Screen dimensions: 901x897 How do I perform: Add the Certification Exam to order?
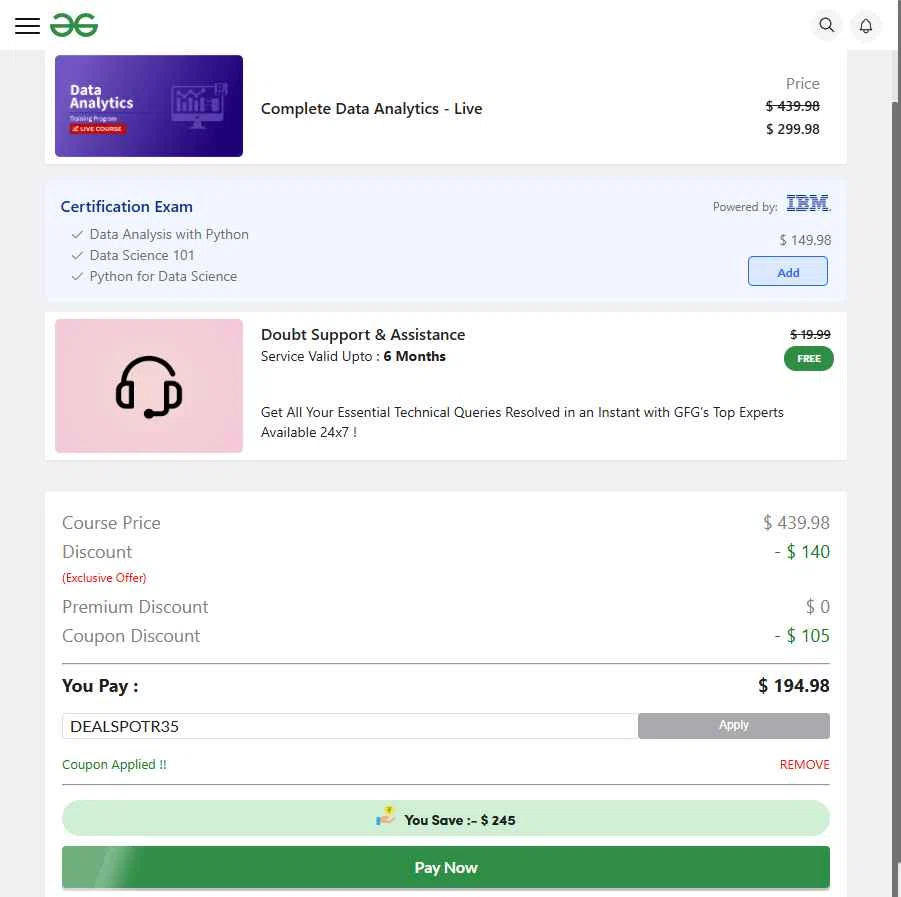[x=787, y=272]
